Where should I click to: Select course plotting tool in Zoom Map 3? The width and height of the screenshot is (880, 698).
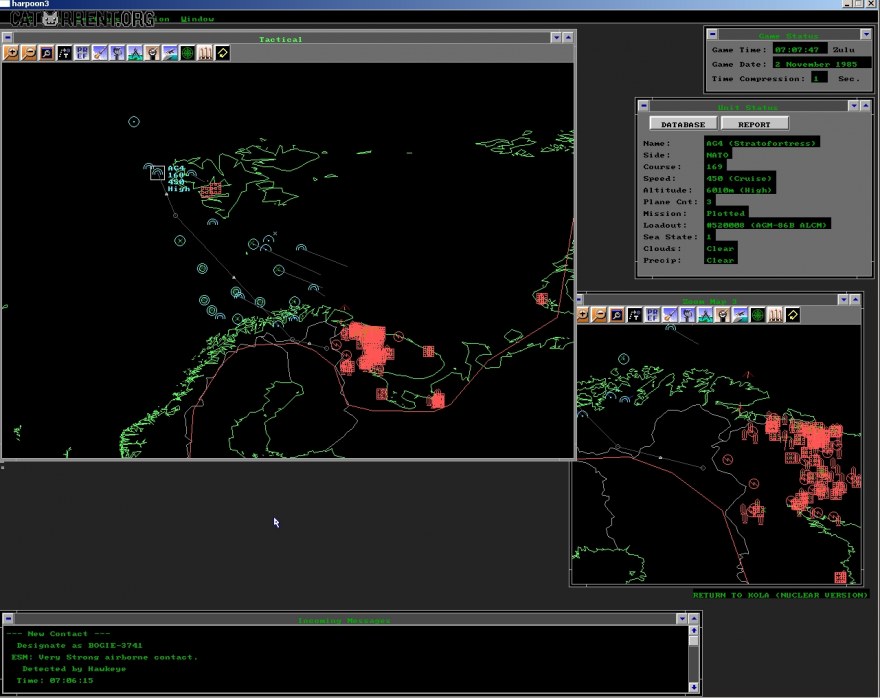[634, 315]
